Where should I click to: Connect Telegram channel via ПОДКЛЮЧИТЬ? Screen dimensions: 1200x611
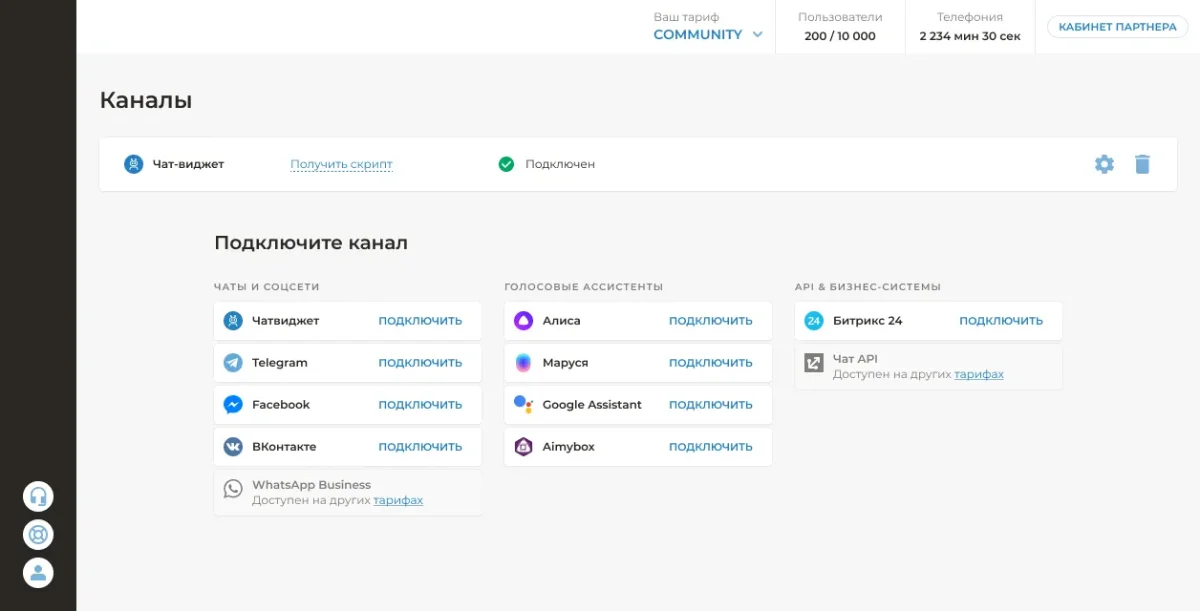(x=420, y=363)
